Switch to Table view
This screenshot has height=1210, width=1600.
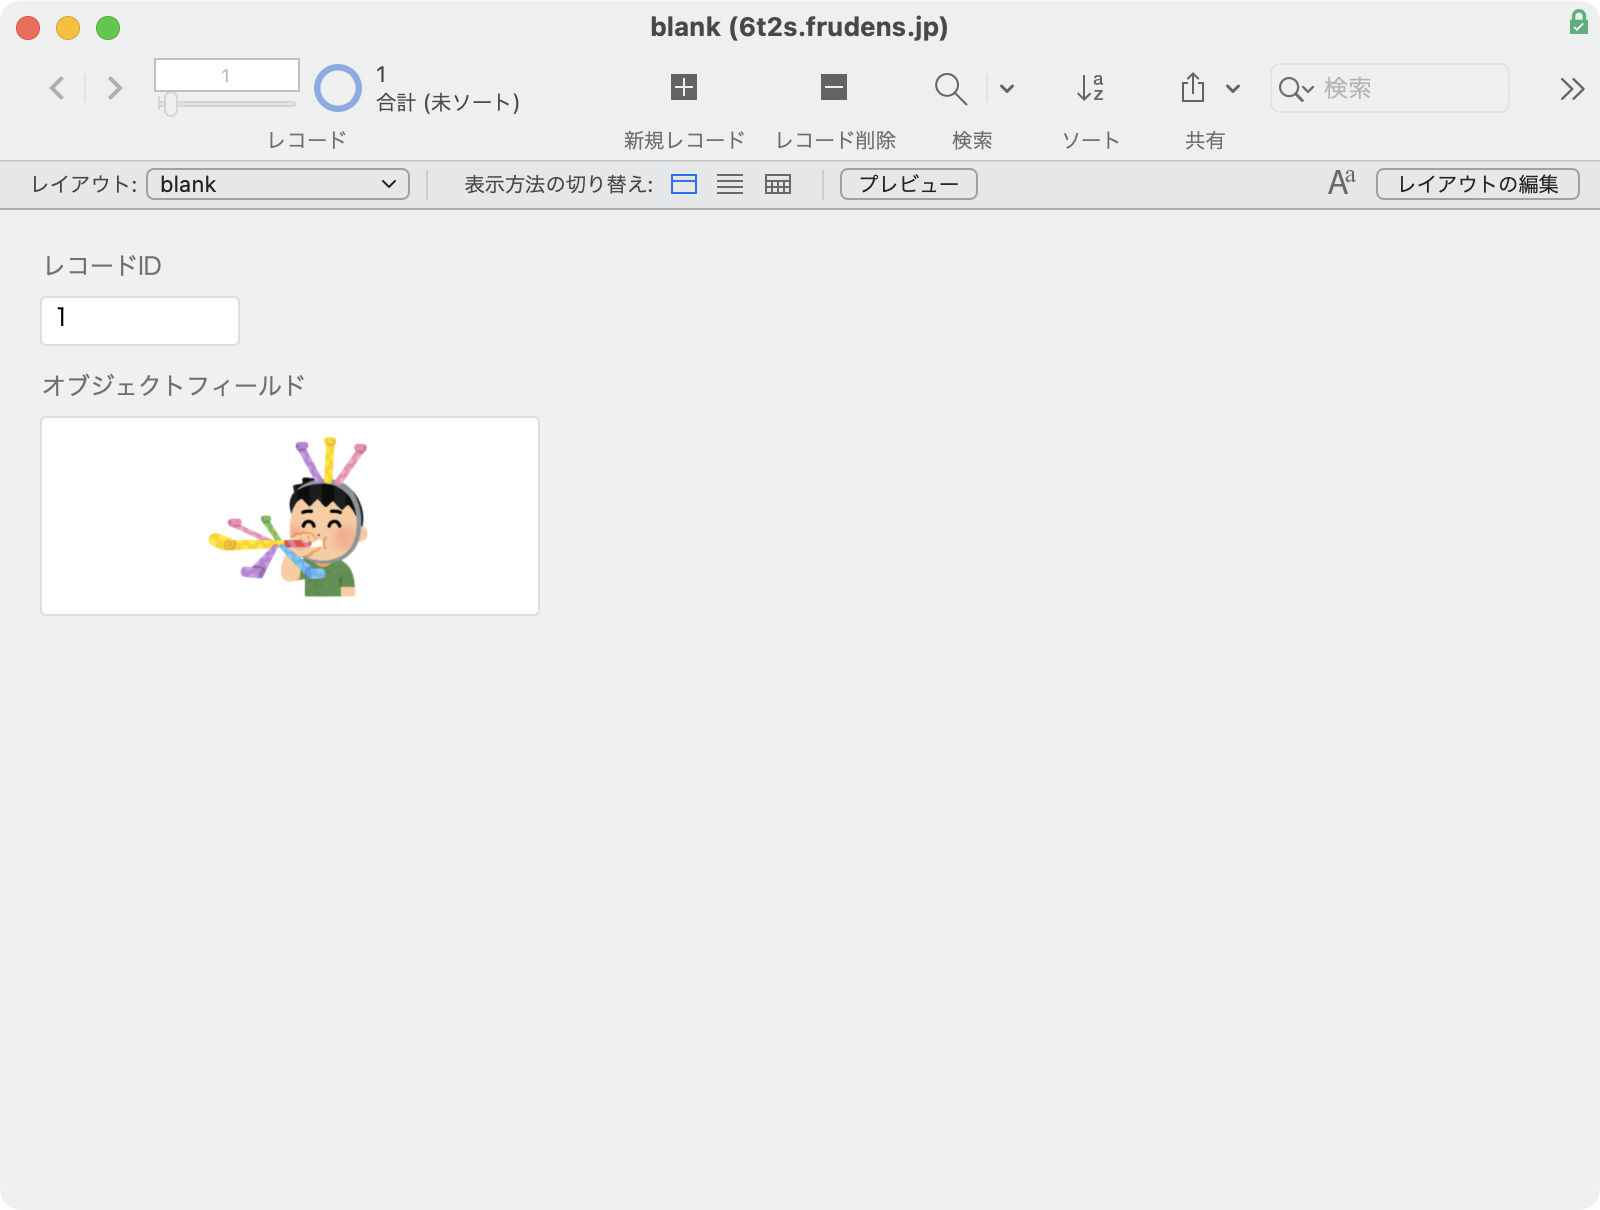coord(778,184)
